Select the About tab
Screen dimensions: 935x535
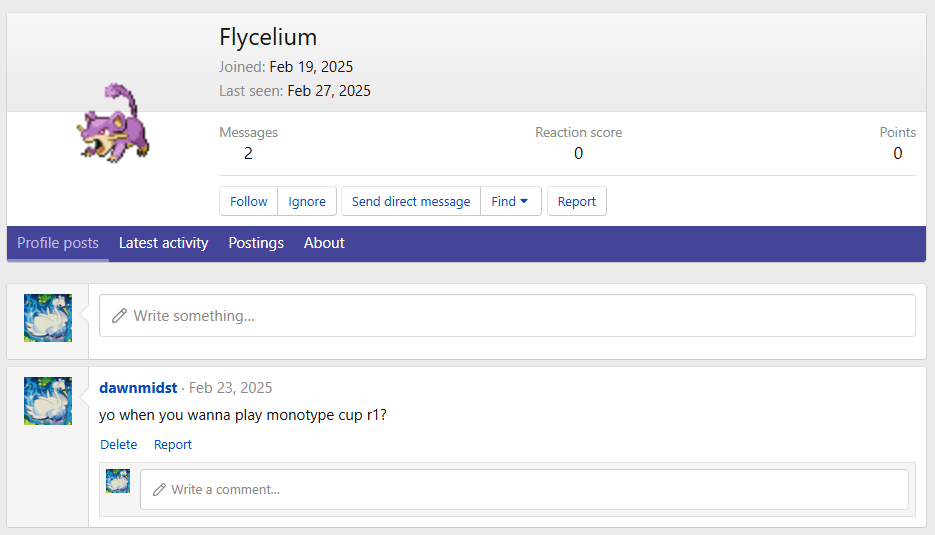point(324,243)
